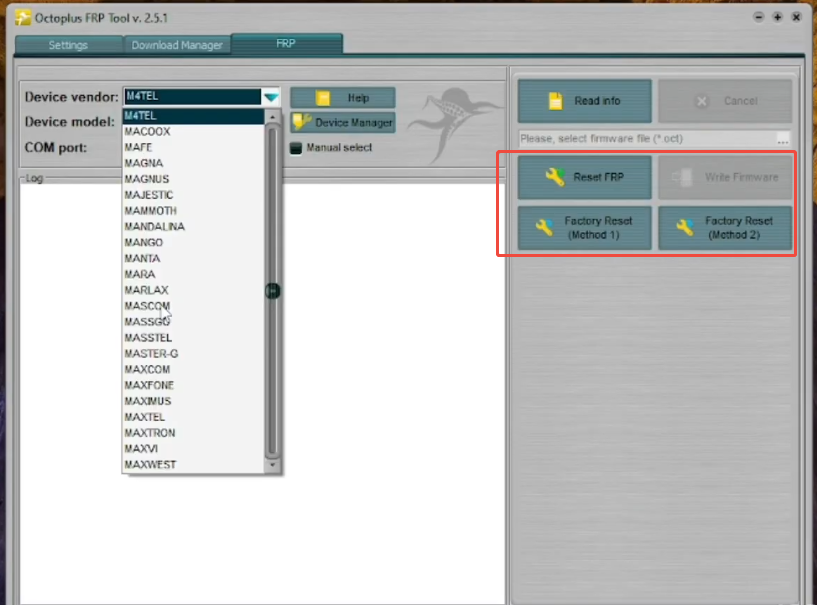The height and width of the screenshot is (605, 817).
Task: Open the Settings tab
Action: pyautogui.click(x=68, y=45)
